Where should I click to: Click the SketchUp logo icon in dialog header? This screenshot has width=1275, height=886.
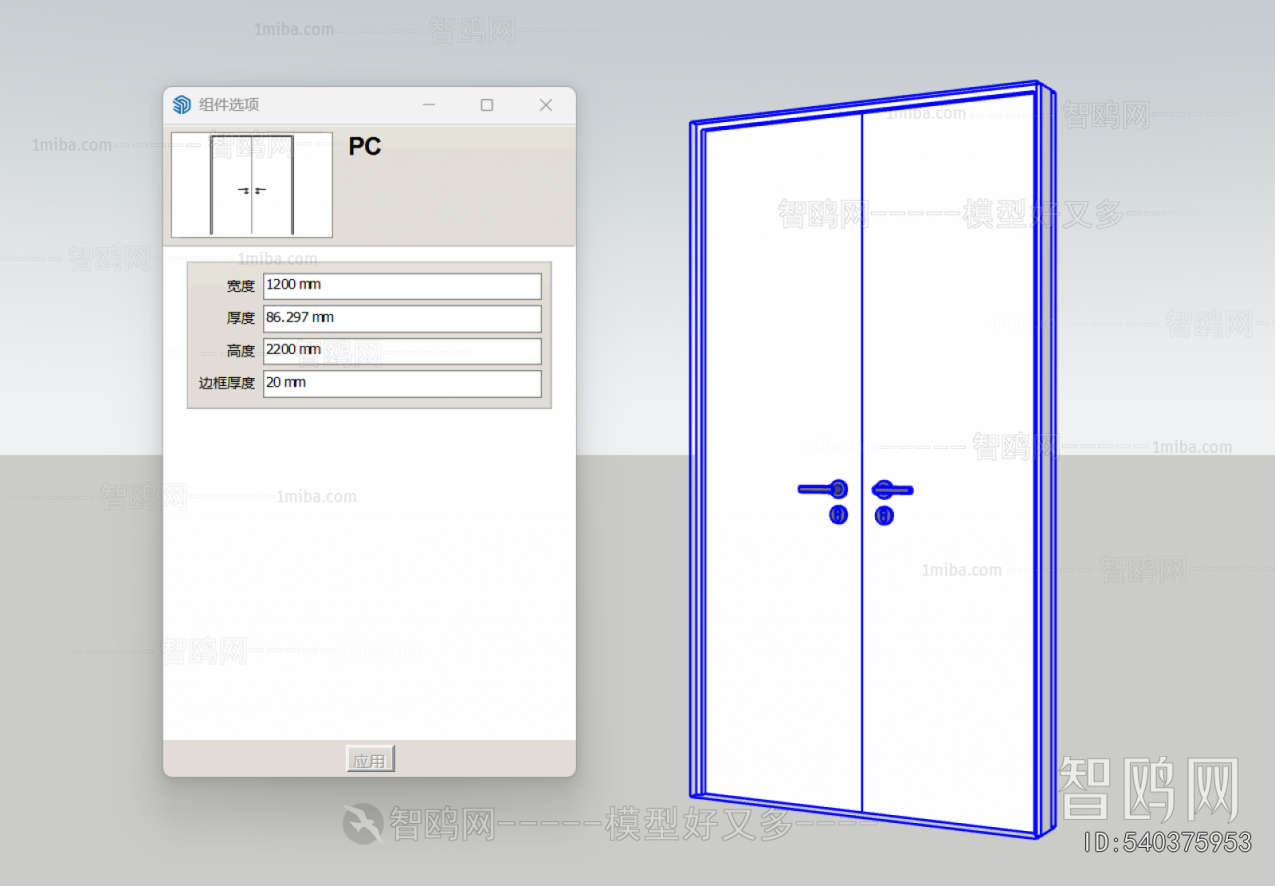tap(181, 104)
